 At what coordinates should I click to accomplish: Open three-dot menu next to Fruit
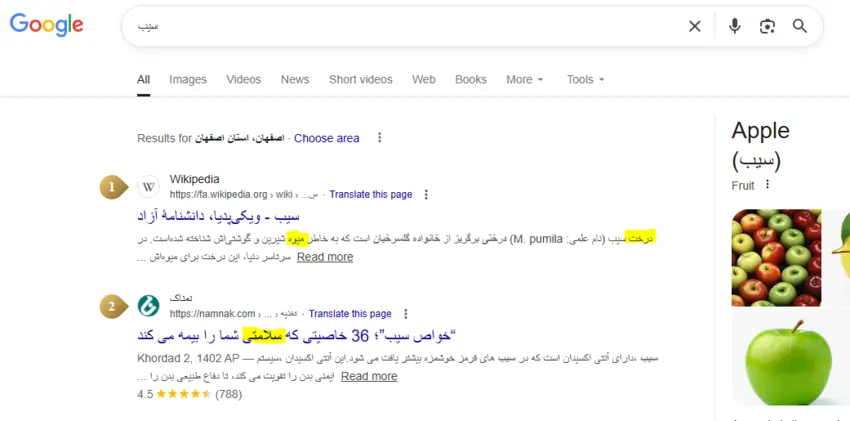click(767, 185)
